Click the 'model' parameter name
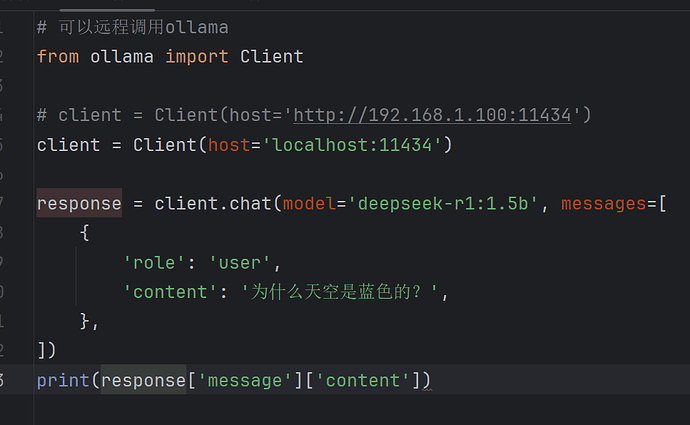 tap(309, 204)
